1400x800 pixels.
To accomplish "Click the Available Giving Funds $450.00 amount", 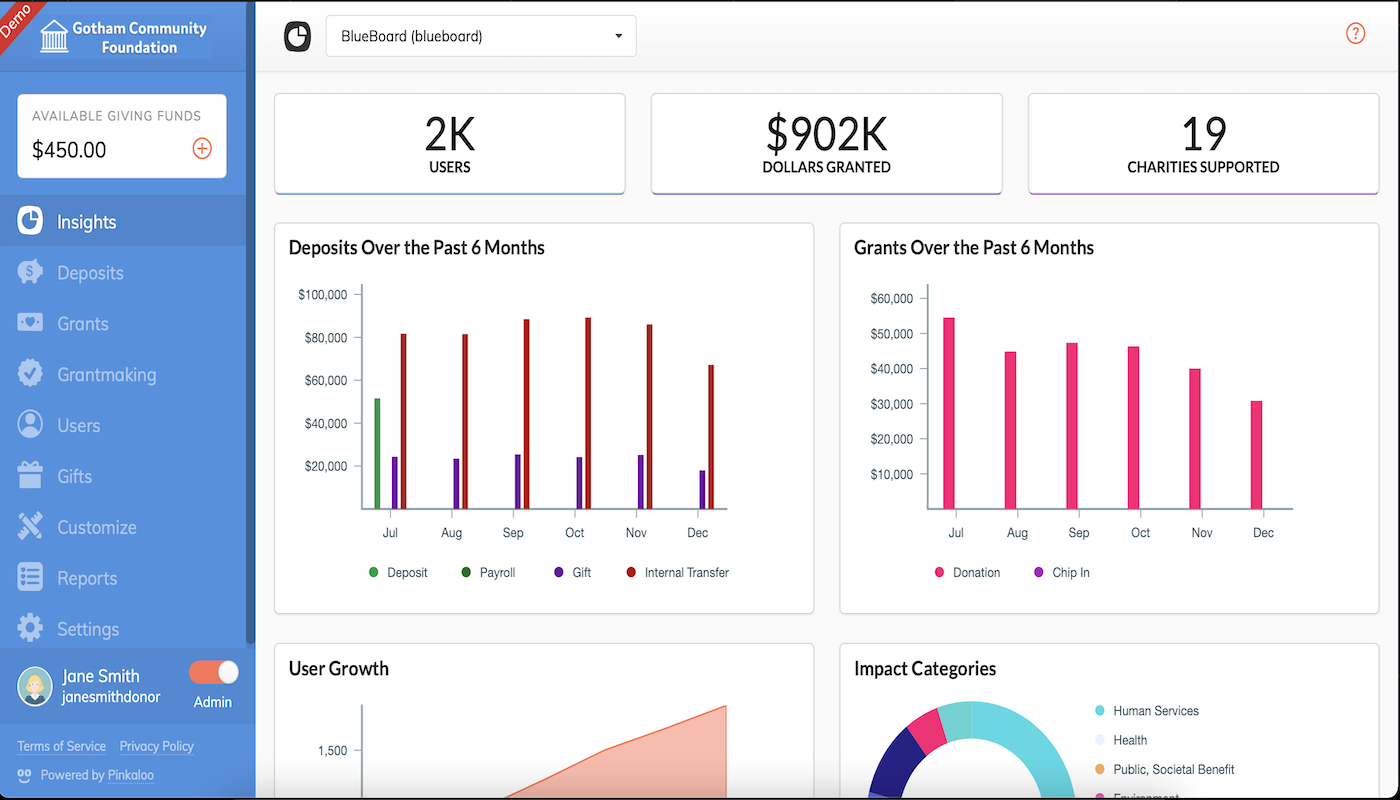I will (69, 150).
